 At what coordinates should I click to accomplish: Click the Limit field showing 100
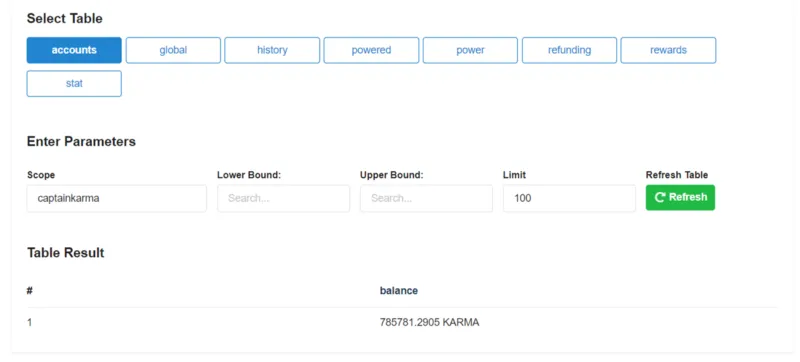coord(569,198)
